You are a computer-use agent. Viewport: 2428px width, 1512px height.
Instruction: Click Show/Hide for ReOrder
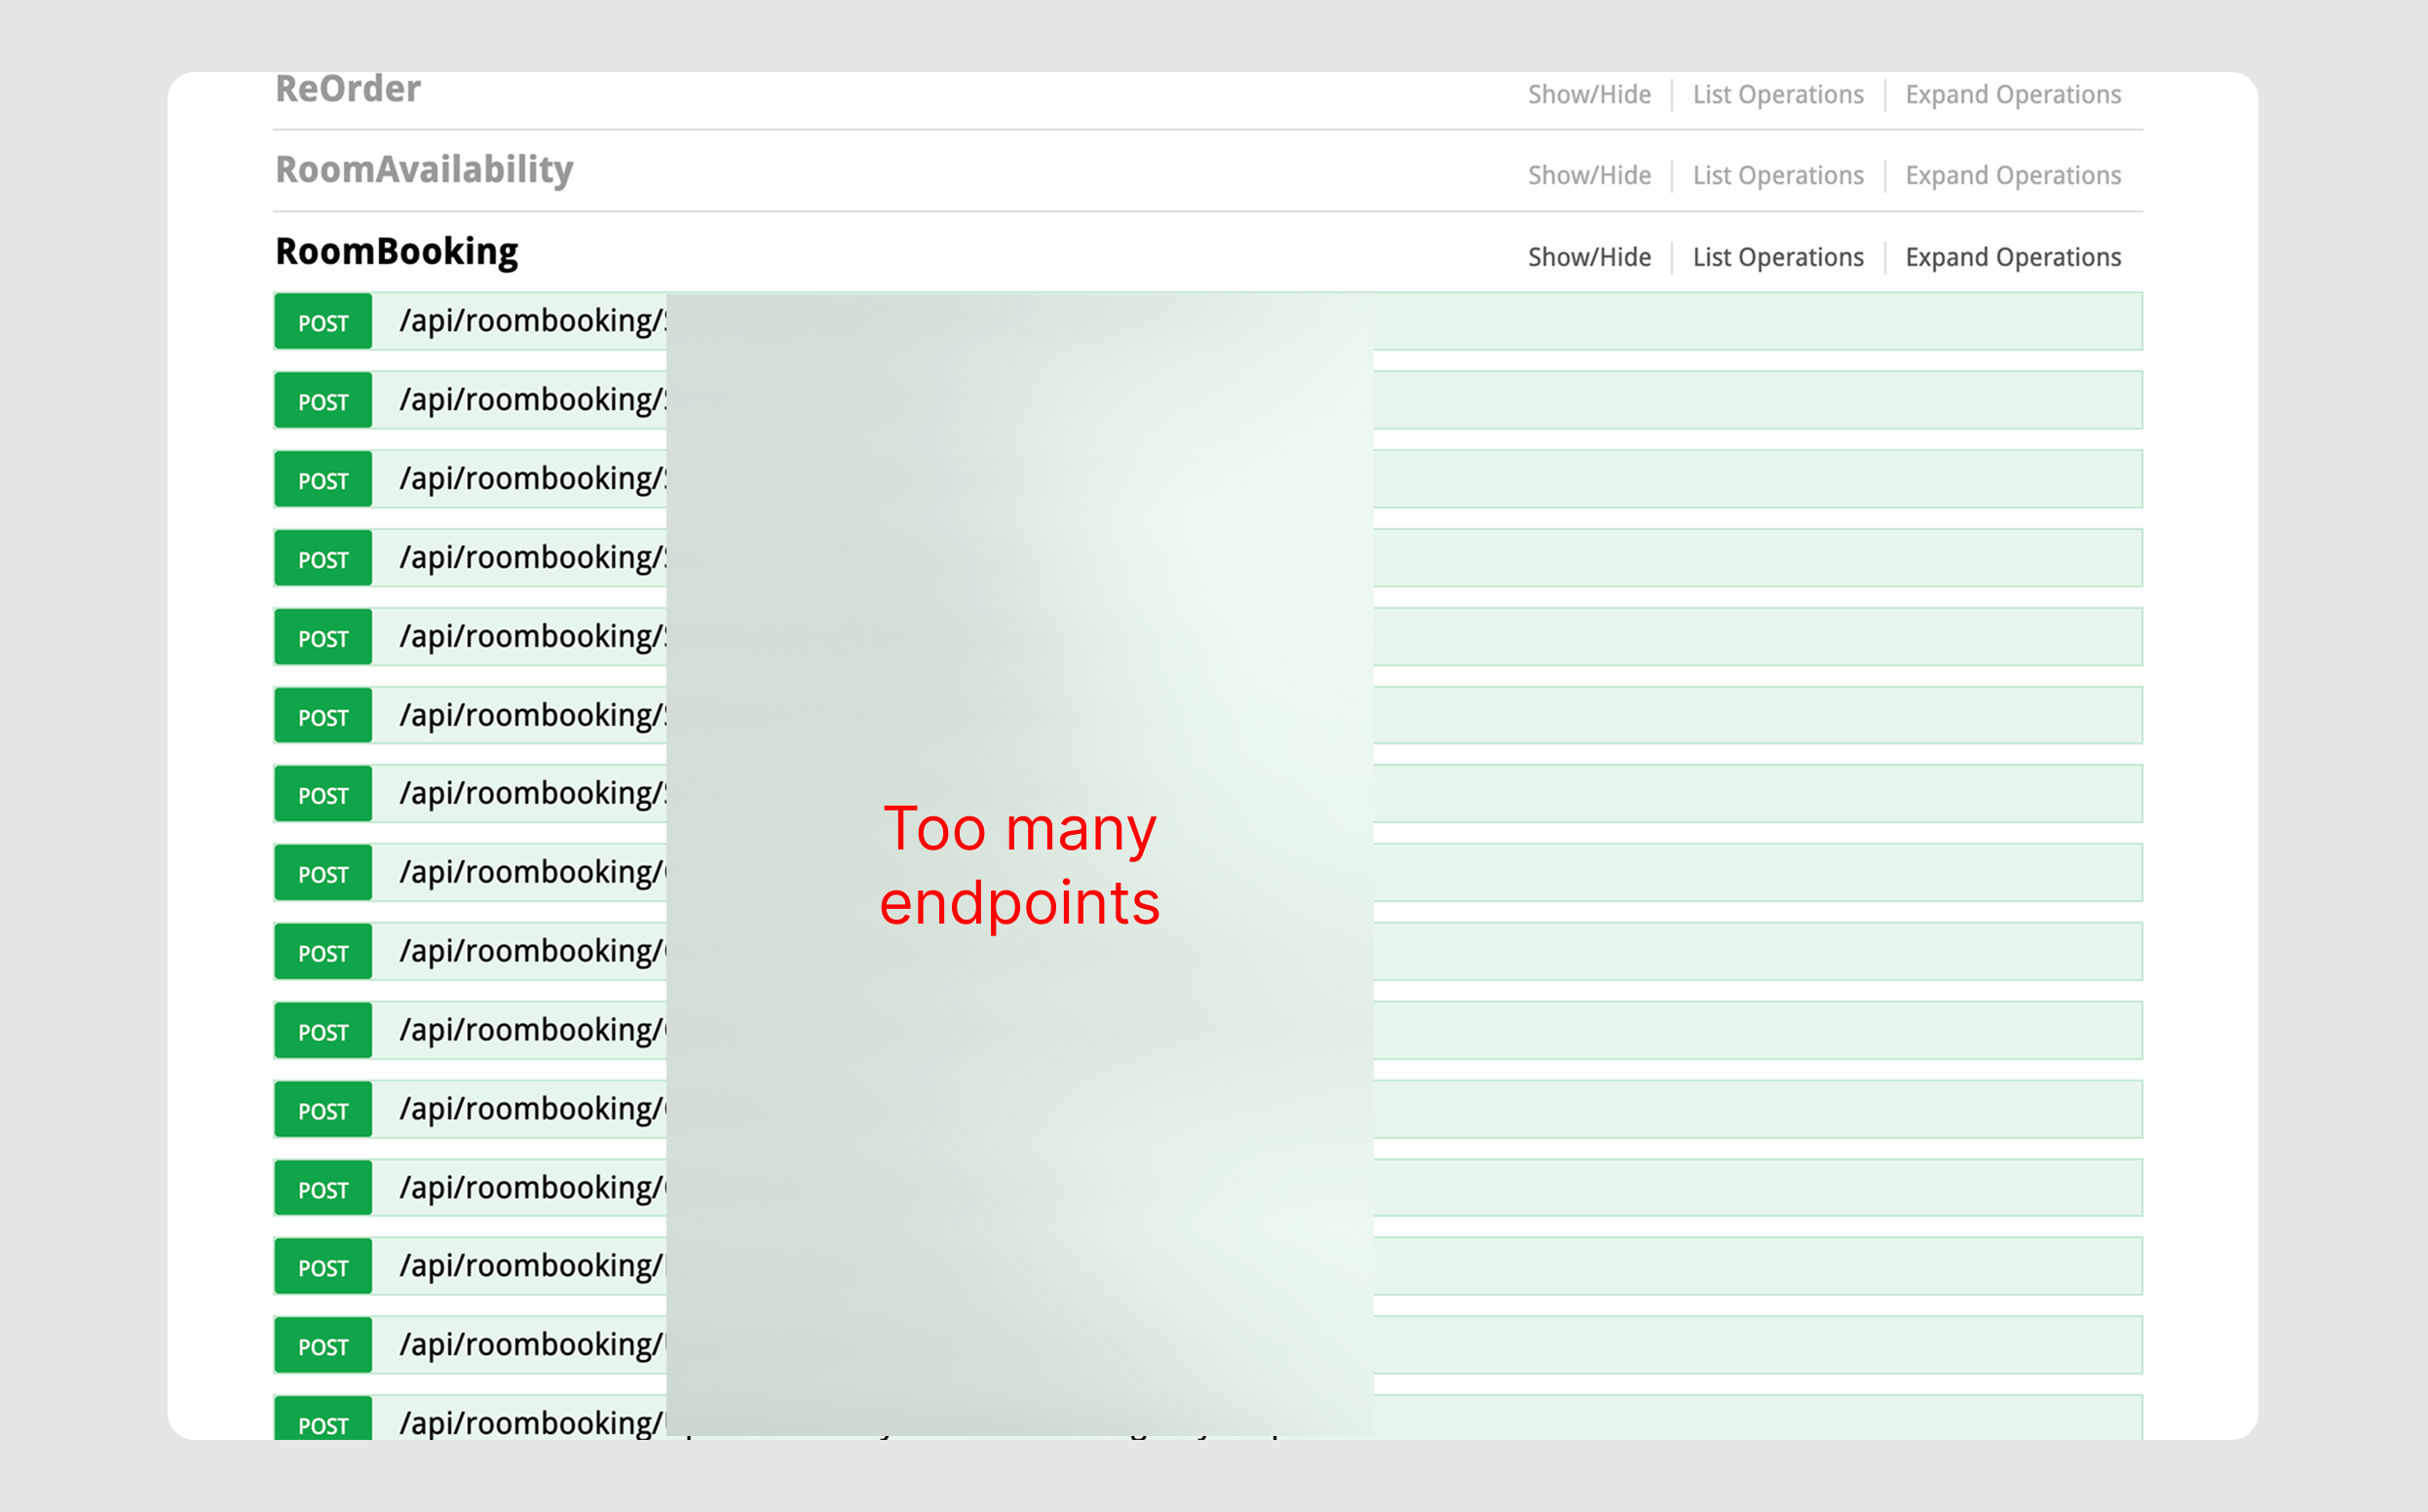(x=1589, y=95)
